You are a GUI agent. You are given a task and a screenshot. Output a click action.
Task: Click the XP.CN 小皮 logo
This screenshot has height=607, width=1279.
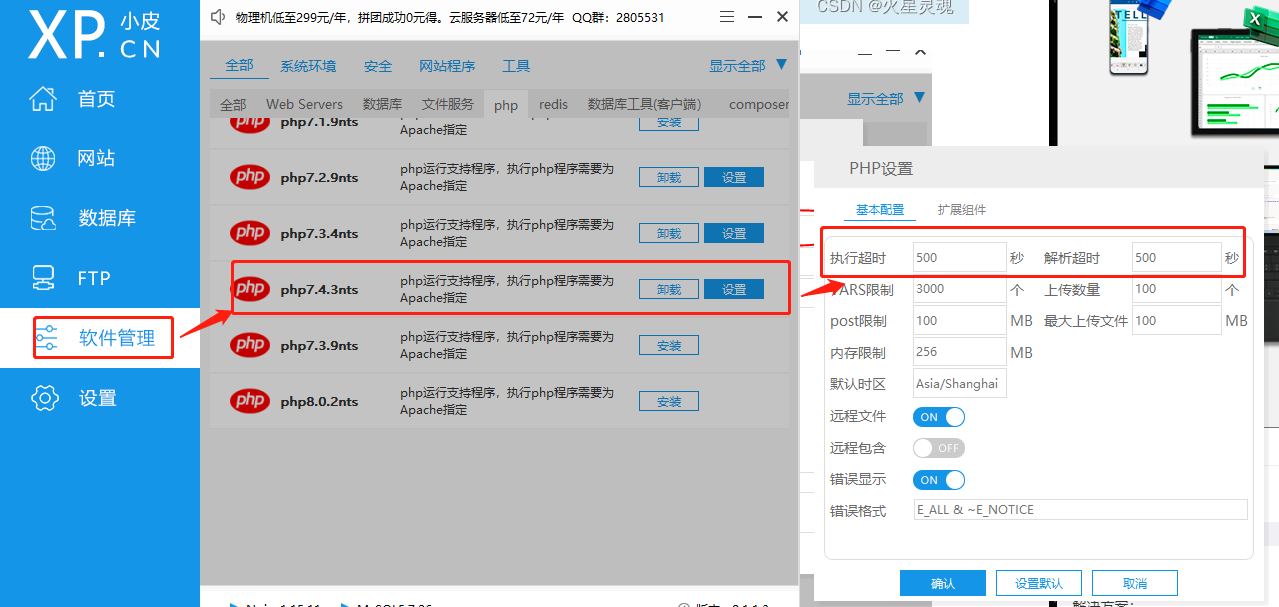point(95,35)
